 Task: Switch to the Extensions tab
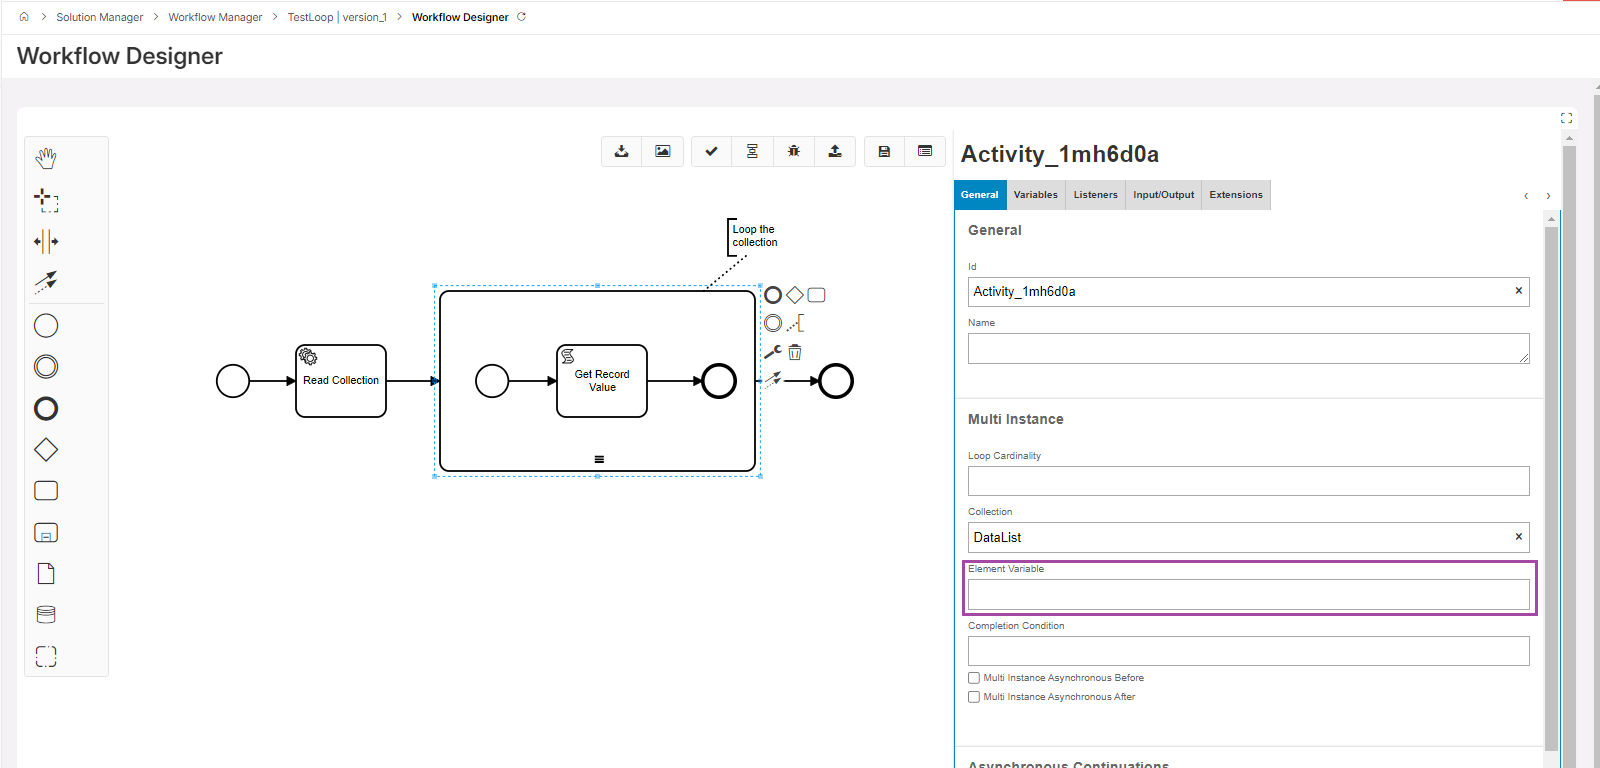[x=1236, y=195]
